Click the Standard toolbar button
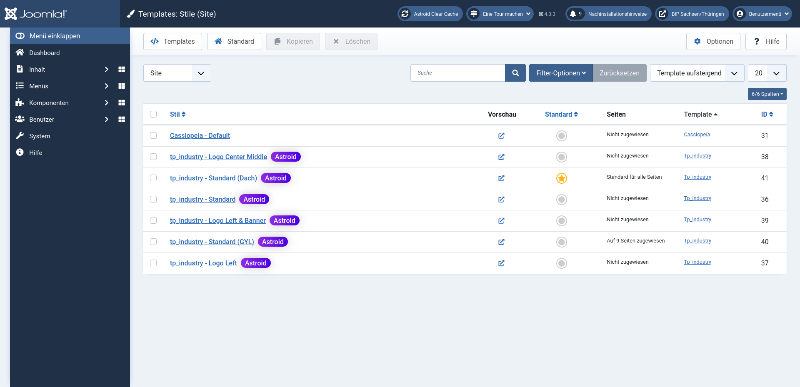The height and width of the screenshot is (387, 800). point(234,41)
